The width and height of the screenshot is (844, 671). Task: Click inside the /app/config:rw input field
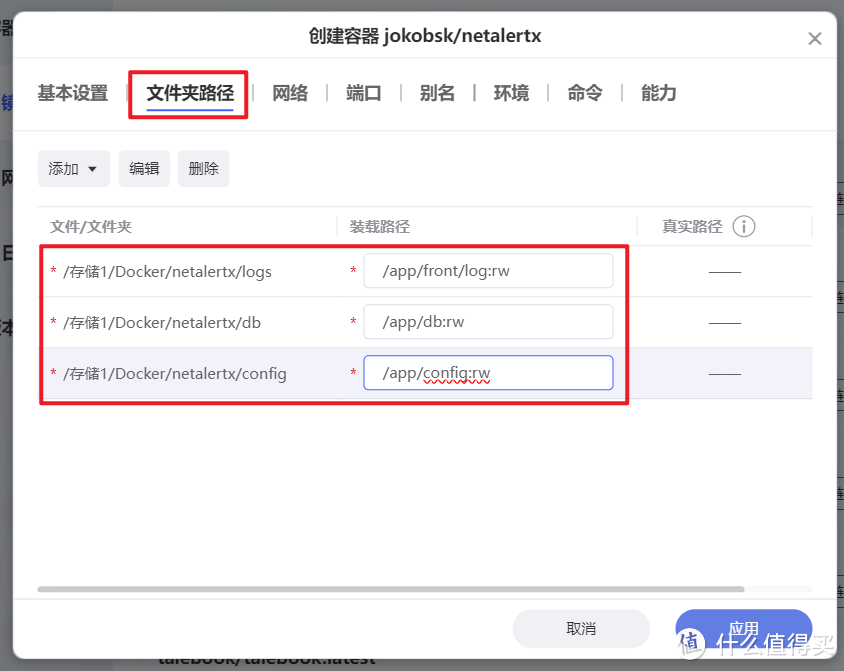(488, 372)
